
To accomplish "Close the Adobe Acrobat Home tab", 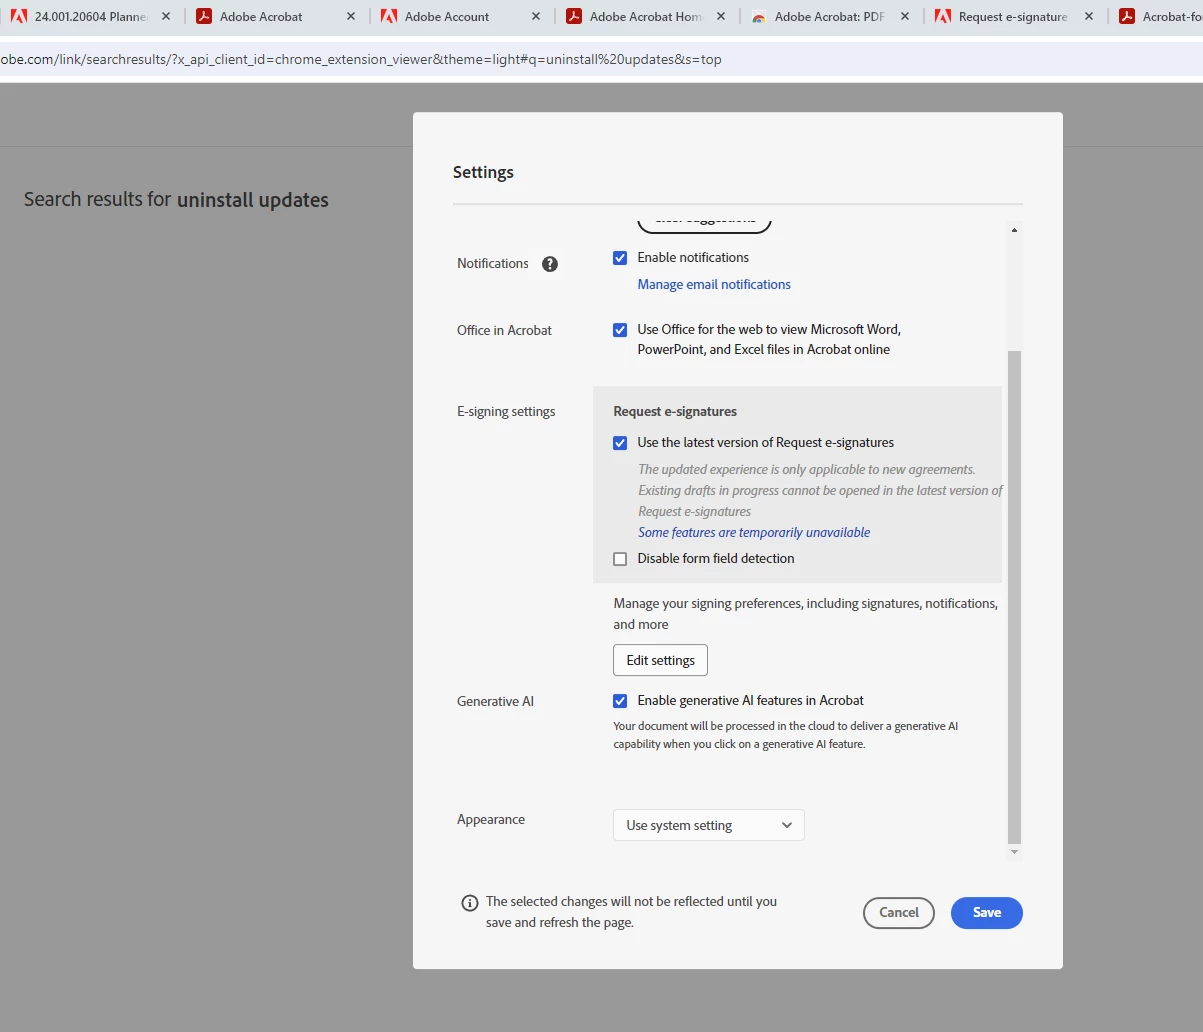I will [721, 17].
